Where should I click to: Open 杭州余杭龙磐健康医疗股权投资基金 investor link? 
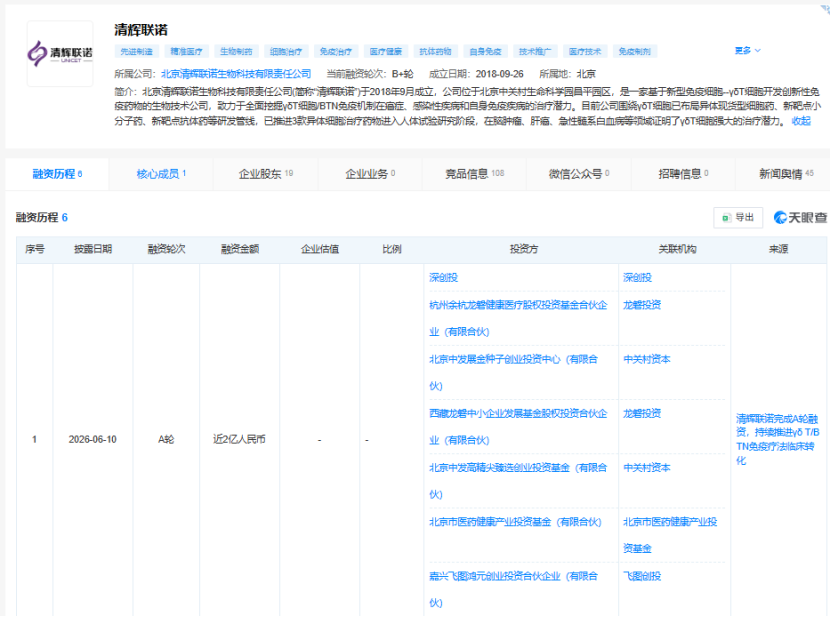coord(518,318)
